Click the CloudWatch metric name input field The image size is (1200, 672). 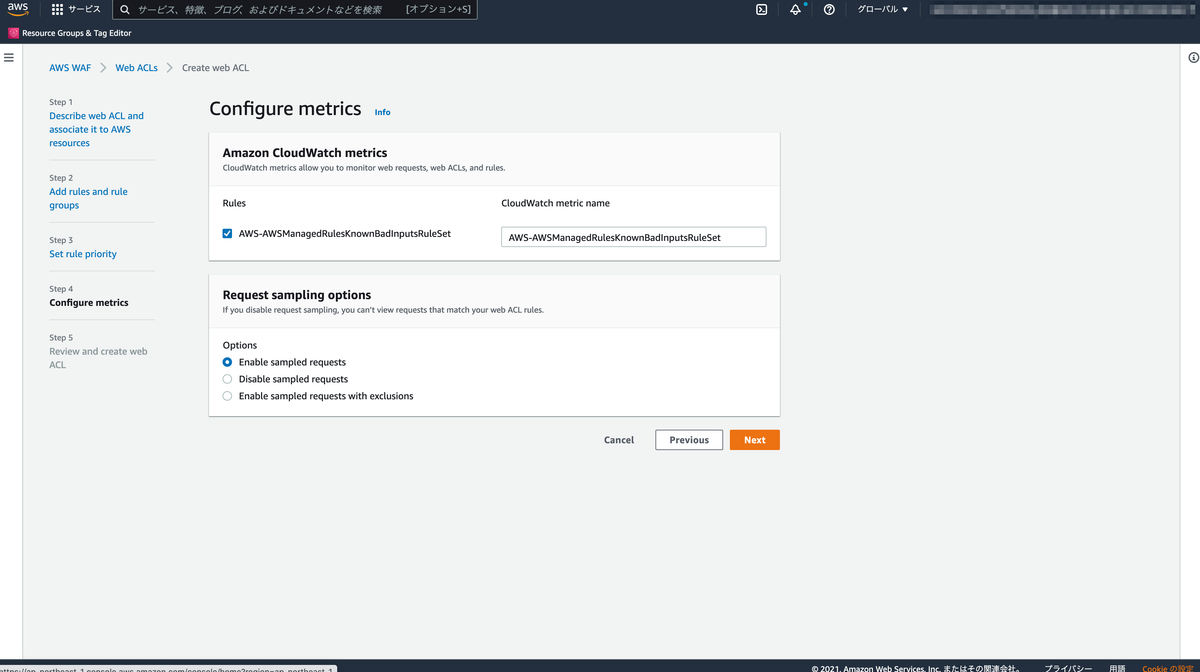633,236
